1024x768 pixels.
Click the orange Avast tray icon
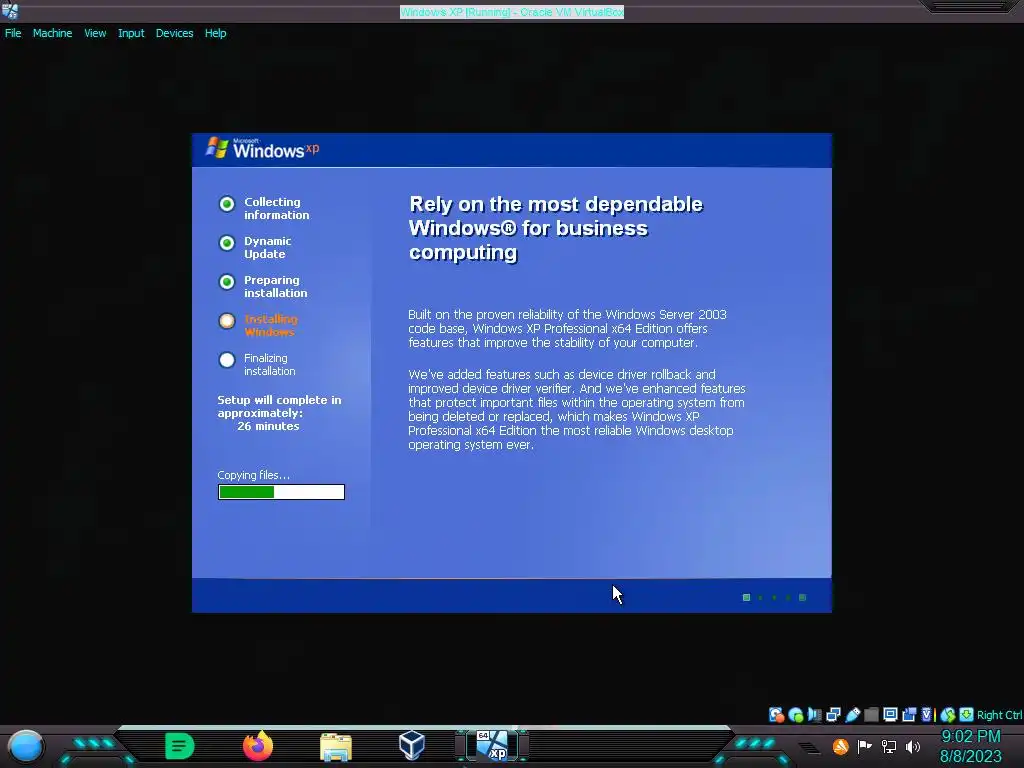[840, 746]
